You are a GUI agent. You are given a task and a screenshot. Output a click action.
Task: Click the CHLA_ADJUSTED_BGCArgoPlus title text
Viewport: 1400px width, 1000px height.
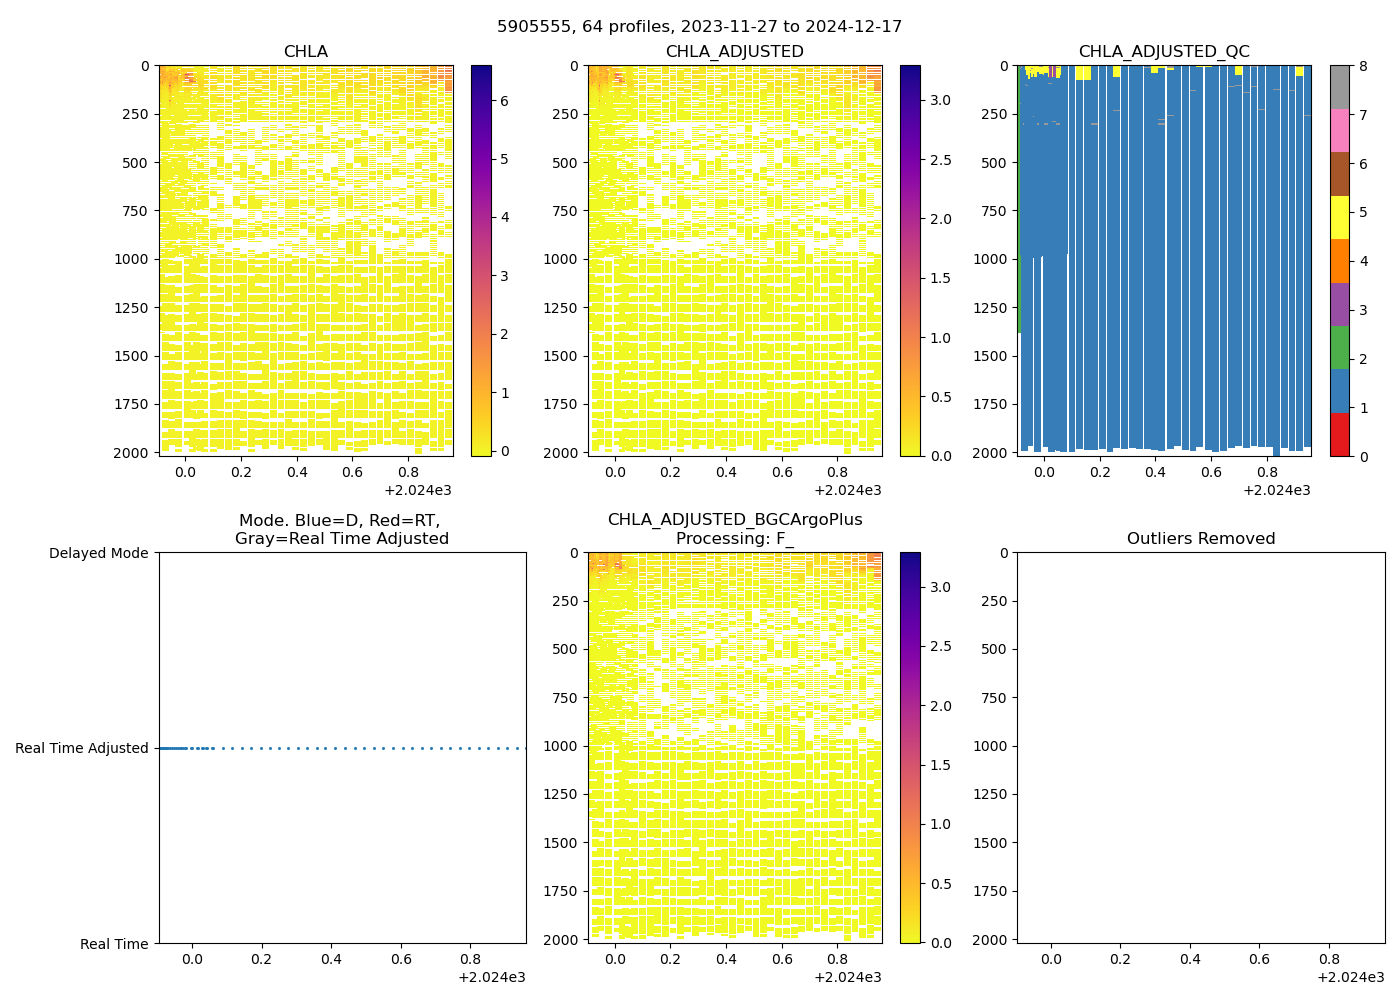point(734,520)
